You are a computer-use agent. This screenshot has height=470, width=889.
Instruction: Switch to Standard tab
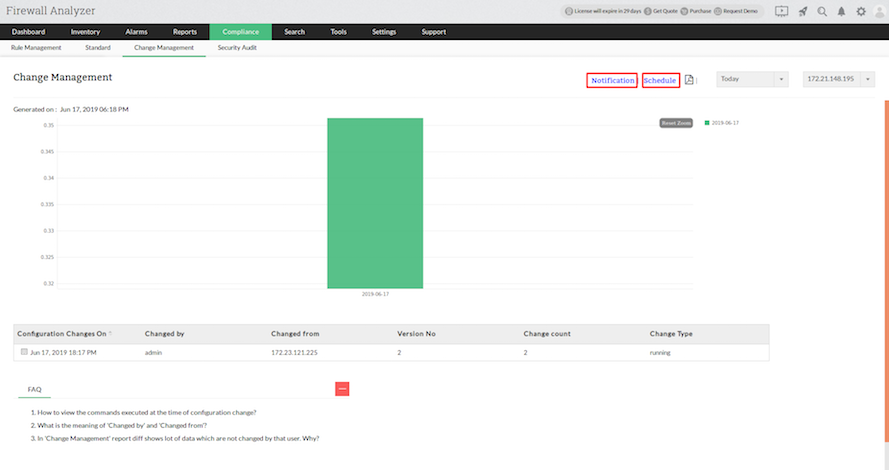pyautogui.click(x=98, y=48)
